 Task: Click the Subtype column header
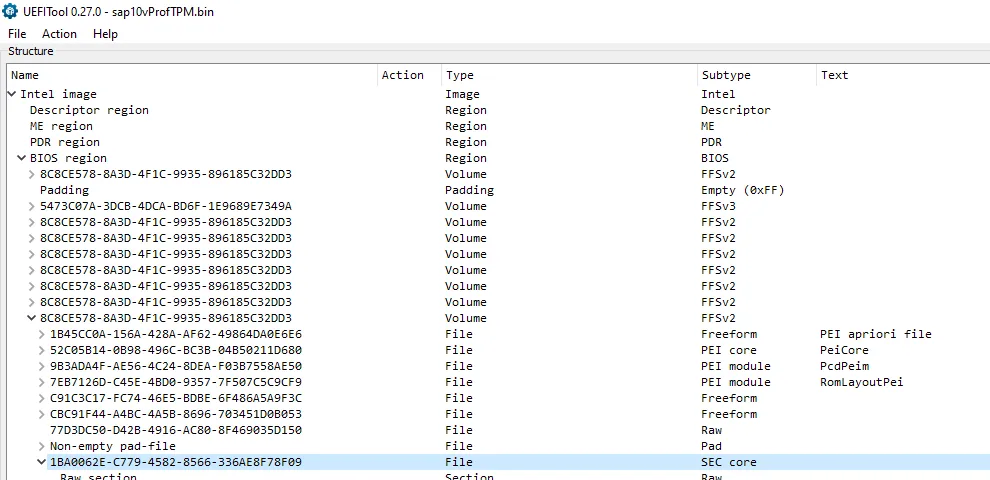pyautogui.click(x=757, y=75)
